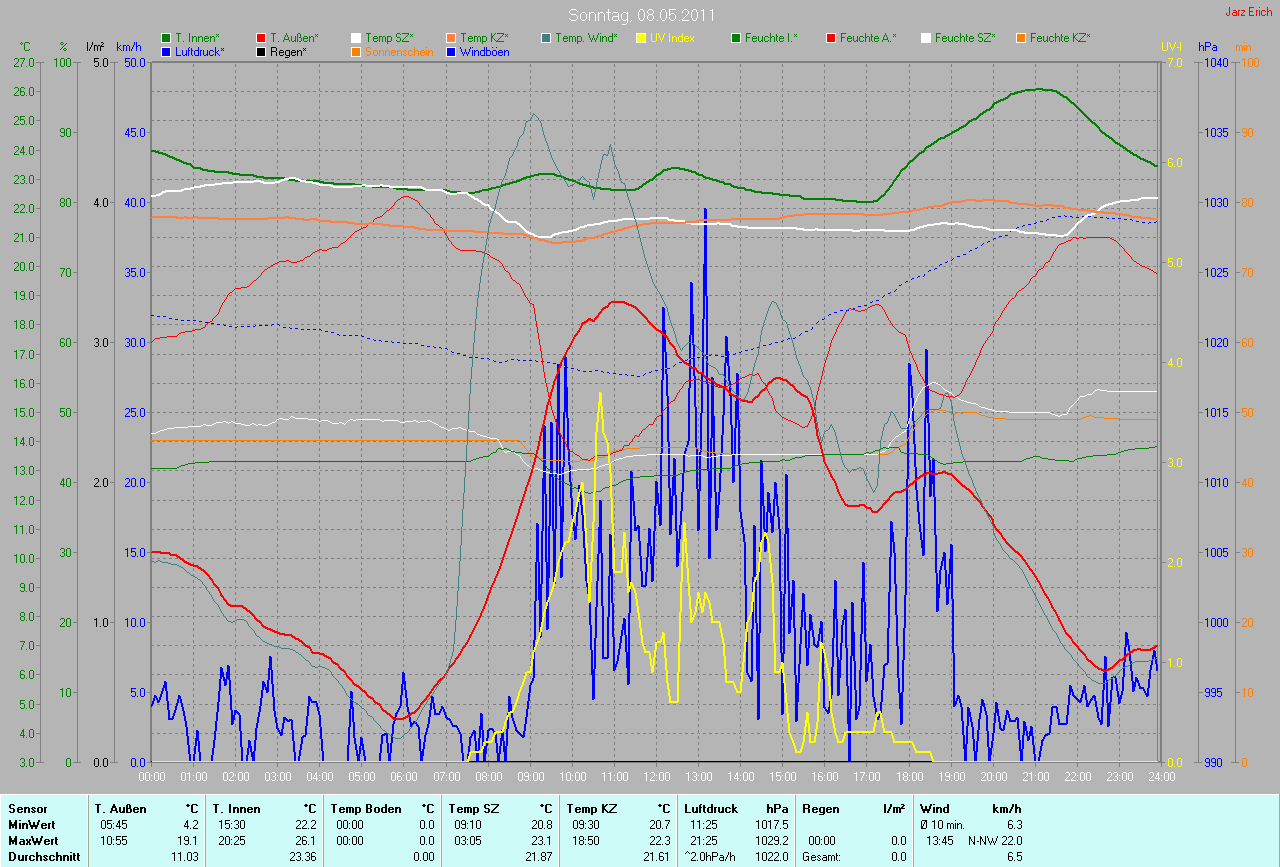Click the orange Sonnenschein legend square
Image resolution: width=1280 pixels, height=867 pixels.
tap(356, 51)
